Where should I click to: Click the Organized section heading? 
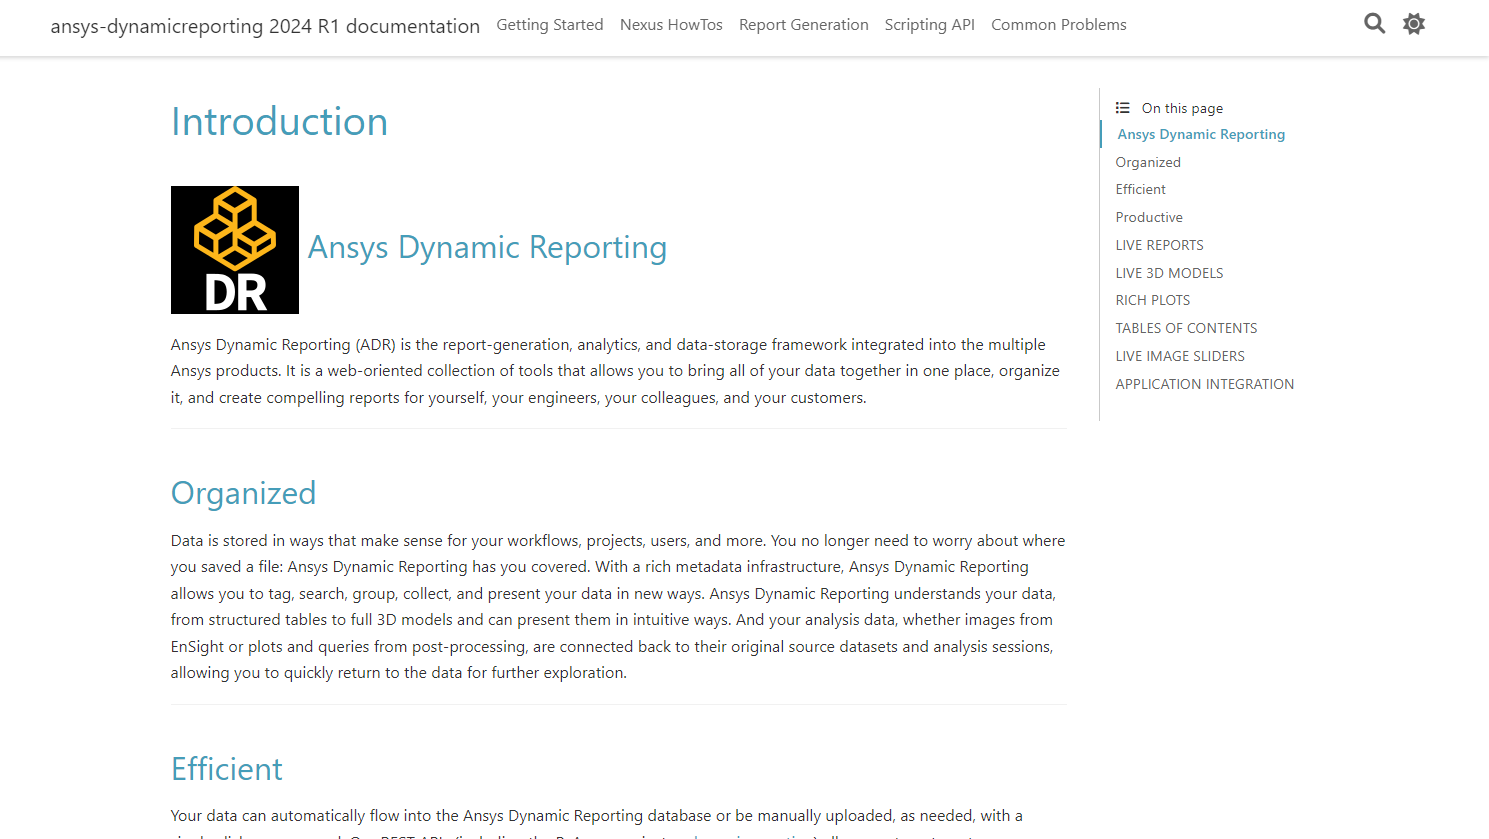click(243, 493)
